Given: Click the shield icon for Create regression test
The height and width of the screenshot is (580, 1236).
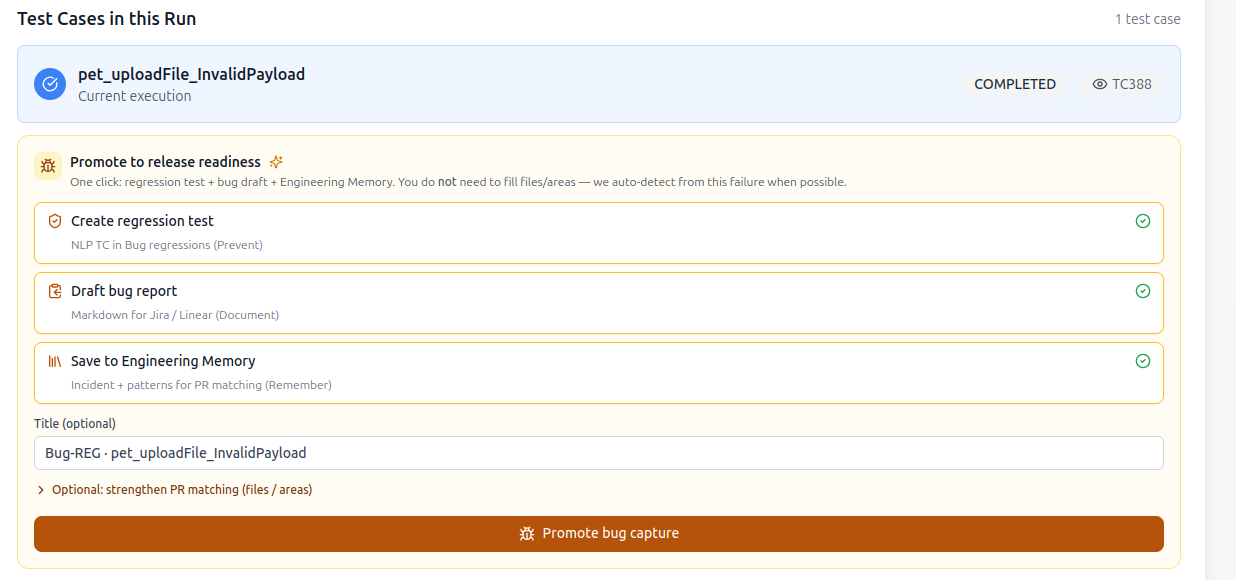Looking at the screenshot, I should [x=55, y=221].
